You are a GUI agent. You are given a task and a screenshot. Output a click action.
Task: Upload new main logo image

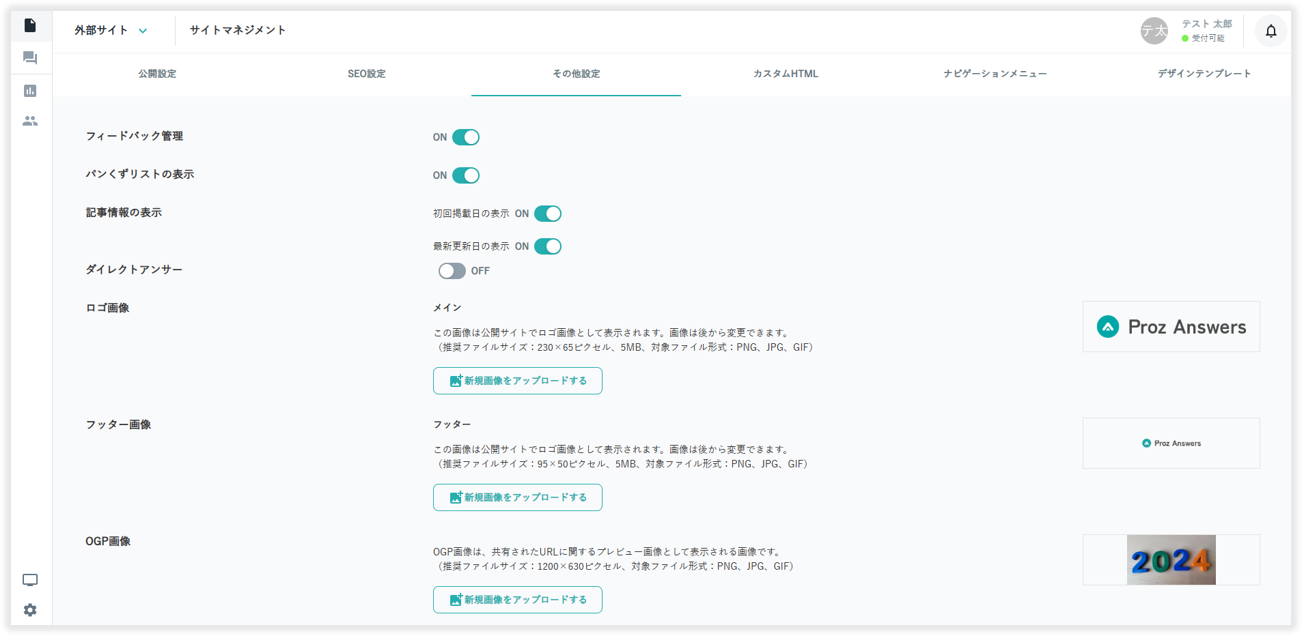pyautogui.click(x=517, y=381)
